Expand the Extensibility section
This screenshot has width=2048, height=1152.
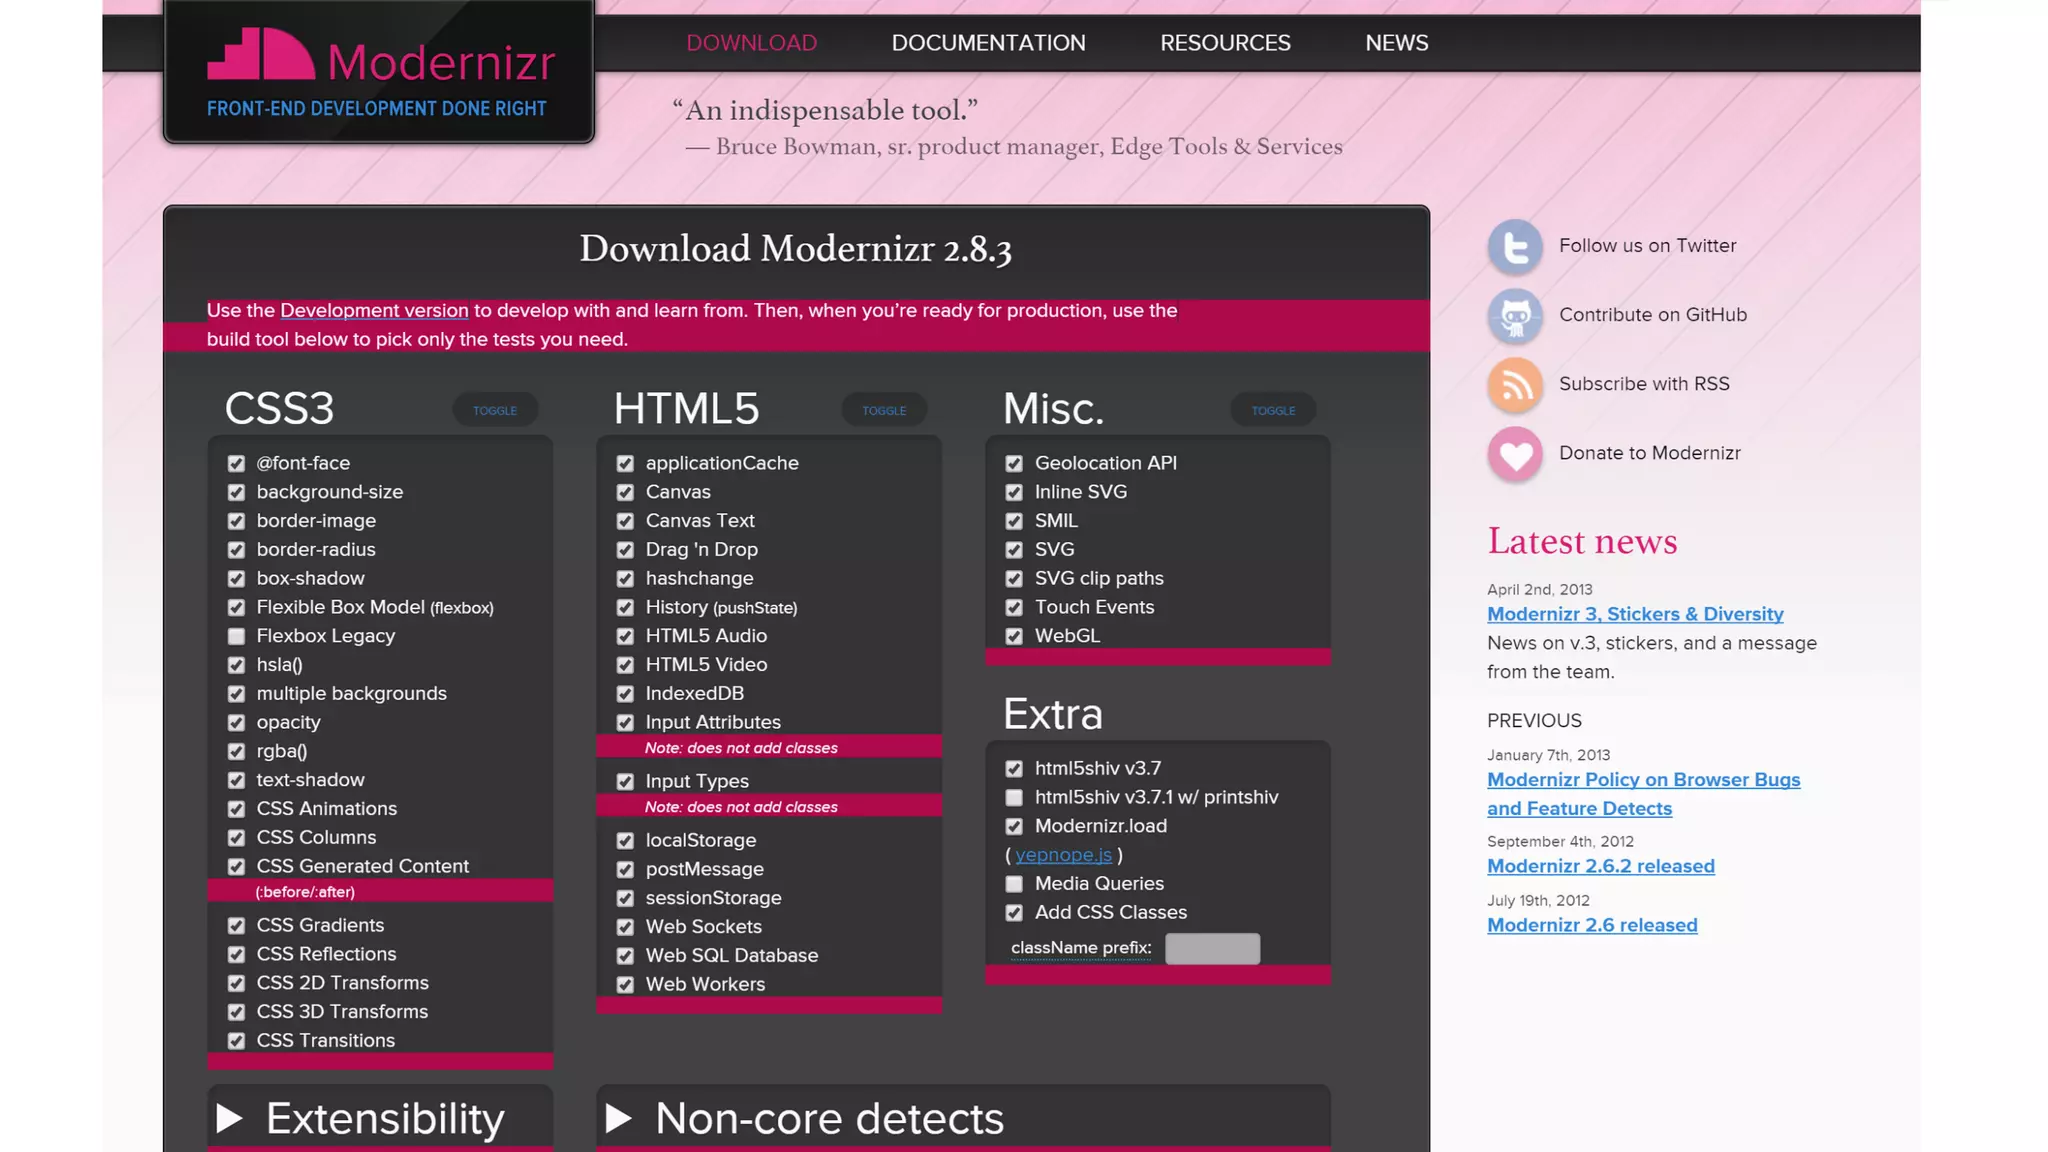380,1118
